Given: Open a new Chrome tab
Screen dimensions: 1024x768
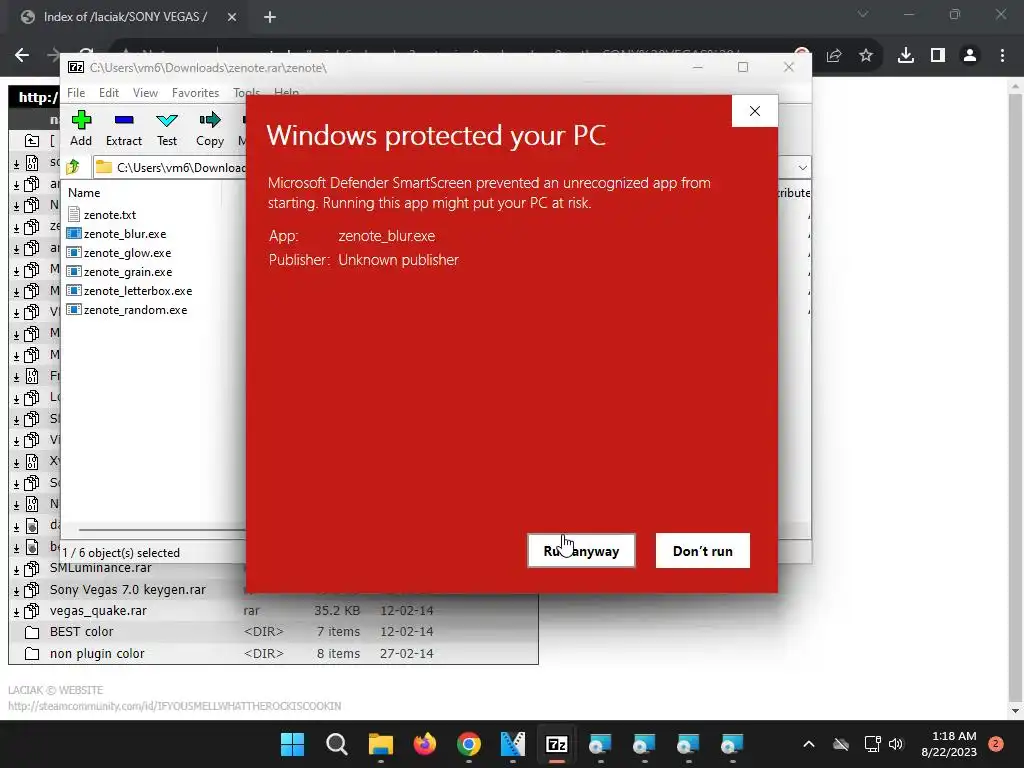Looking at the screenshot, I should (x=270, y=17).
